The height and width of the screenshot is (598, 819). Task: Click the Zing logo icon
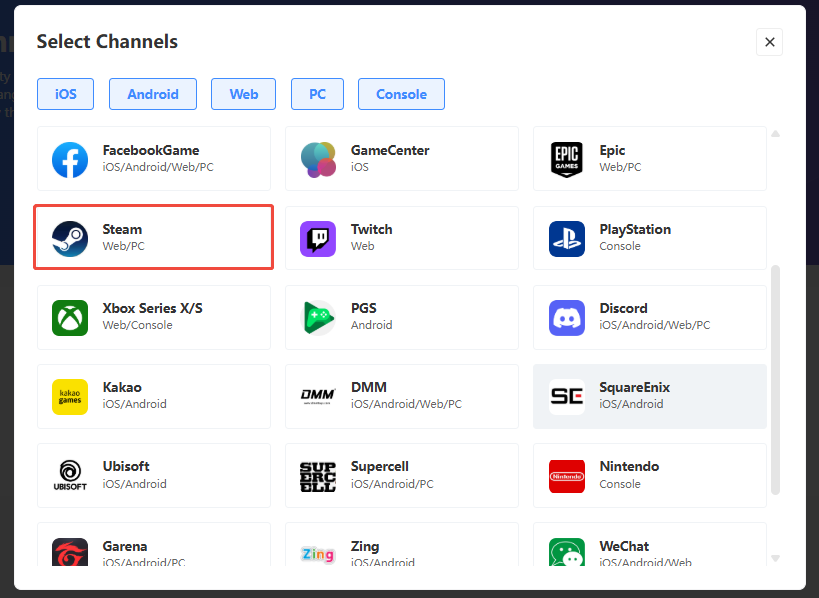pos(318,554)
